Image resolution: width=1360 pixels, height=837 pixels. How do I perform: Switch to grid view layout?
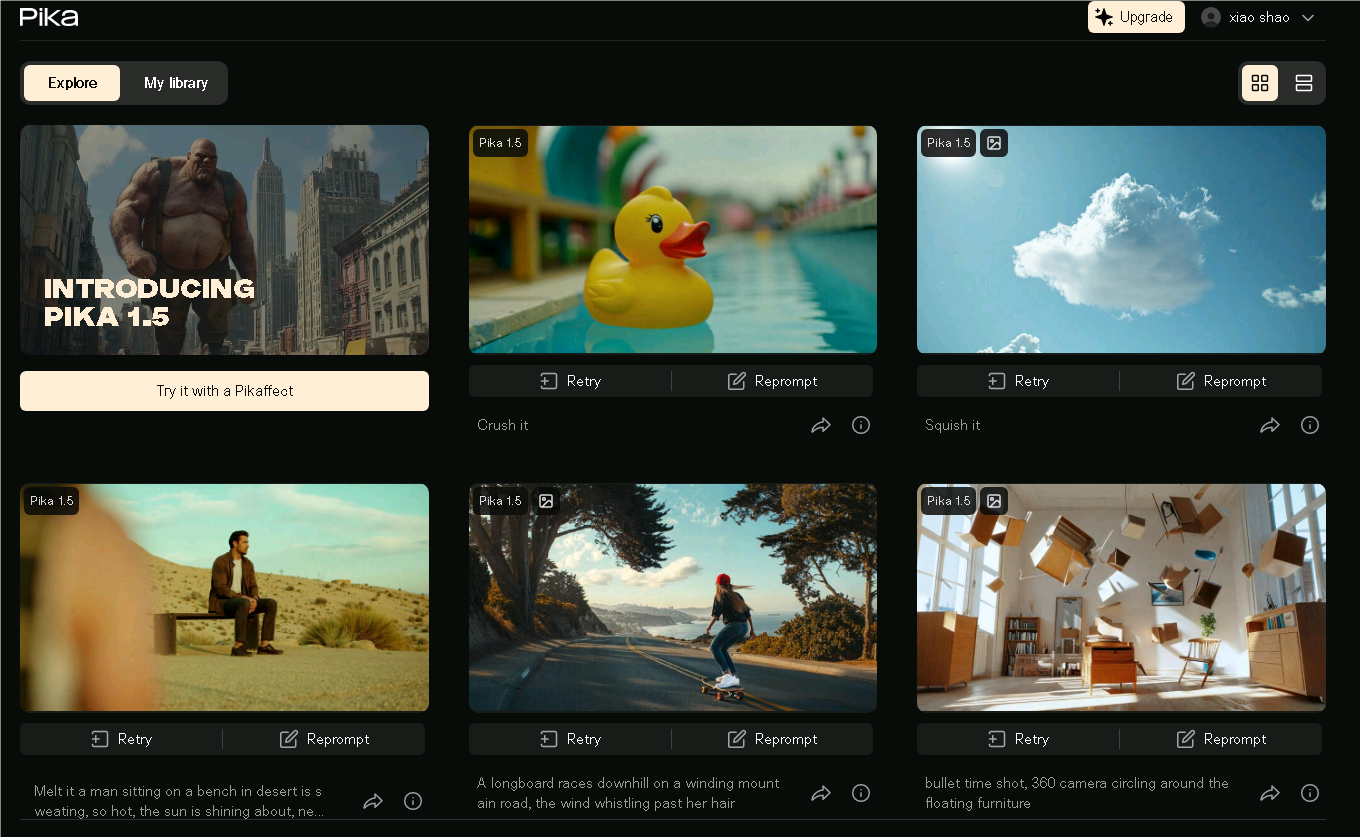point(1259,83)
